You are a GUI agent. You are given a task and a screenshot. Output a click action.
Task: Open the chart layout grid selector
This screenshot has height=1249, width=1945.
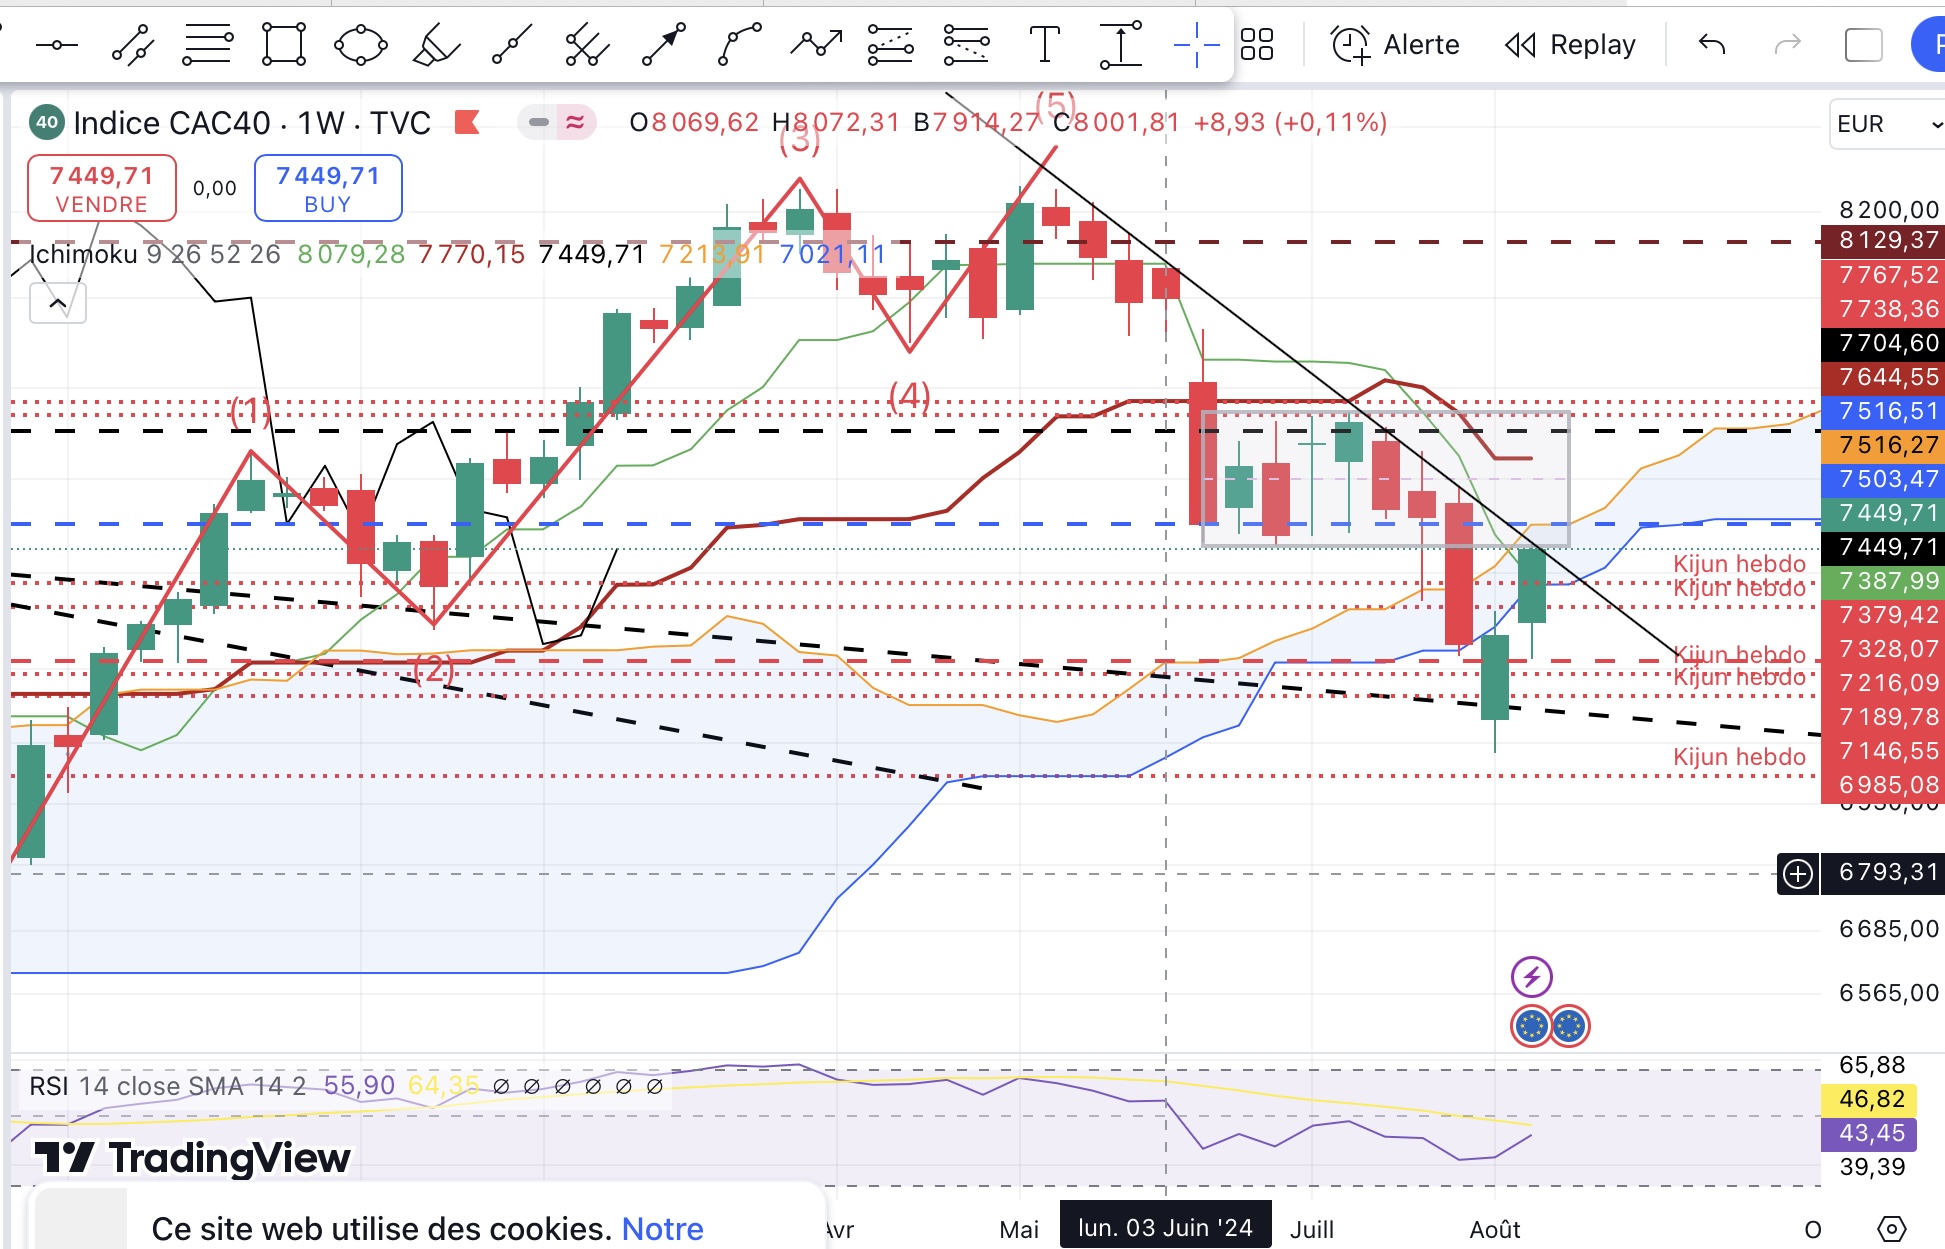click(1257, 45)
